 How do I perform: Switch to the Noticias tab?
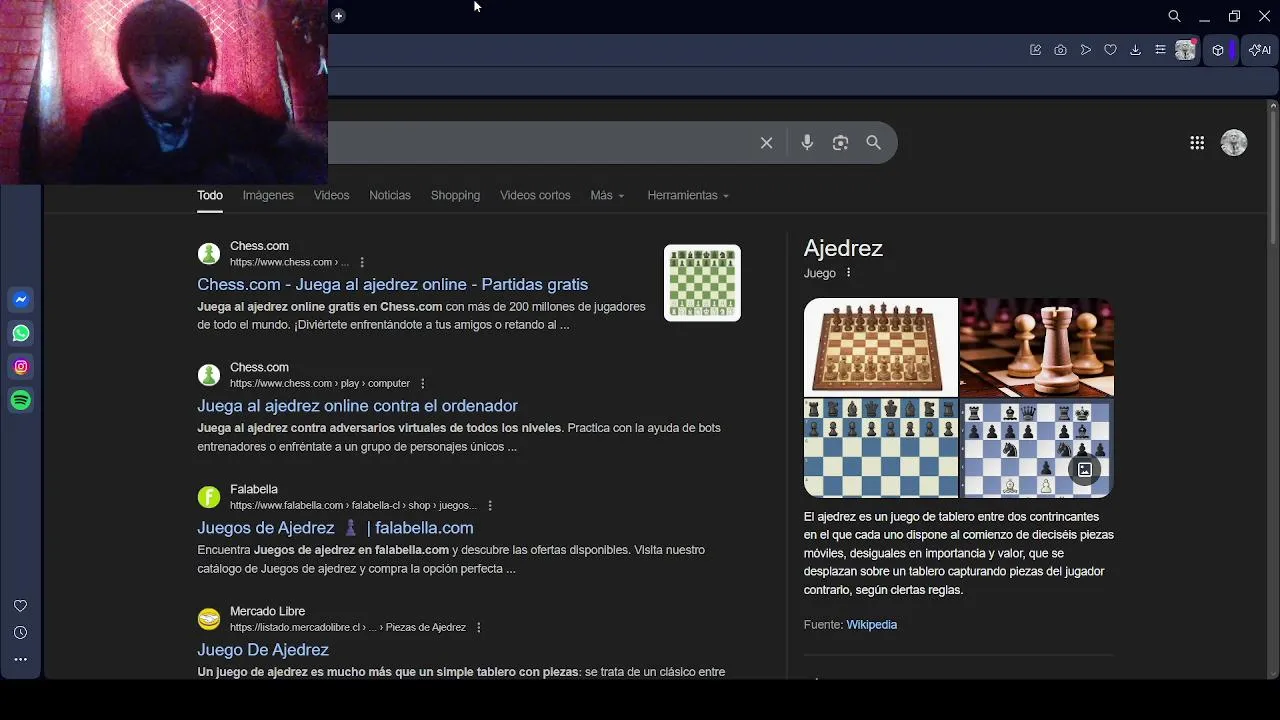[x=390, y=195]
